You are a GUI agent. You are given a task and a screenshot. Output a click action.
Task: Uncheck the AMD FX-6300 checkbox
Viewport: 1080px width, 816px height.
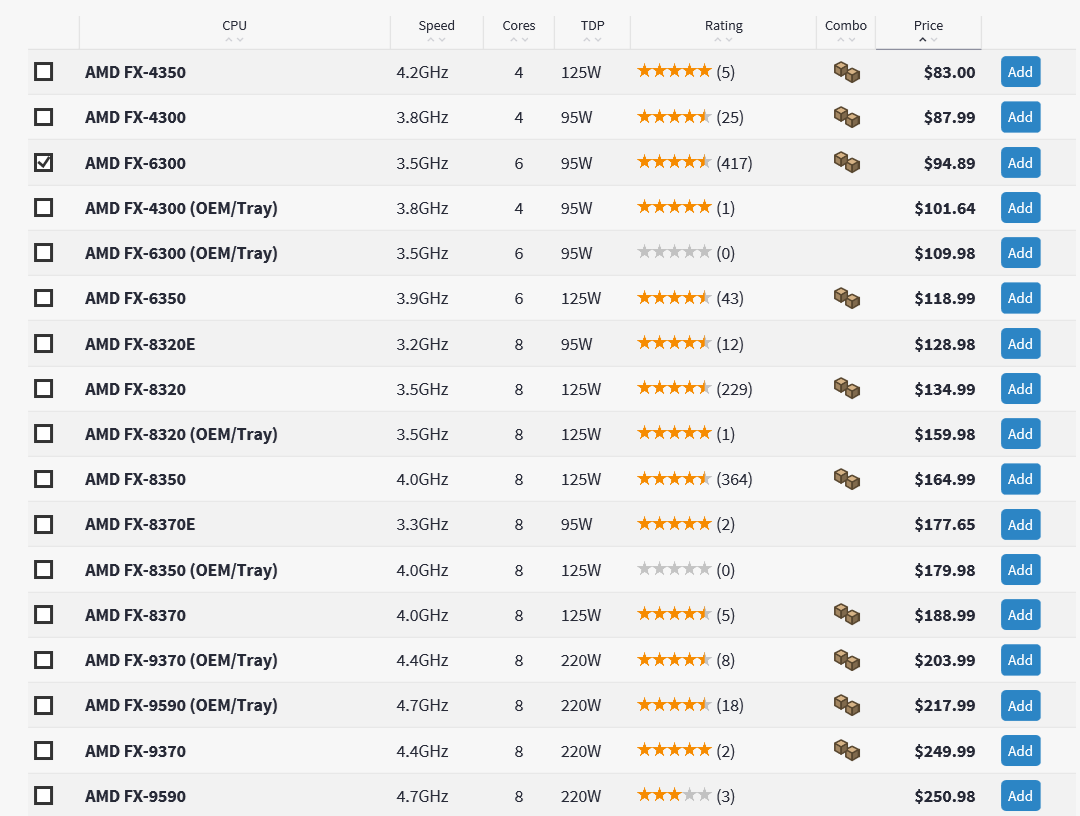pos(44,162)
